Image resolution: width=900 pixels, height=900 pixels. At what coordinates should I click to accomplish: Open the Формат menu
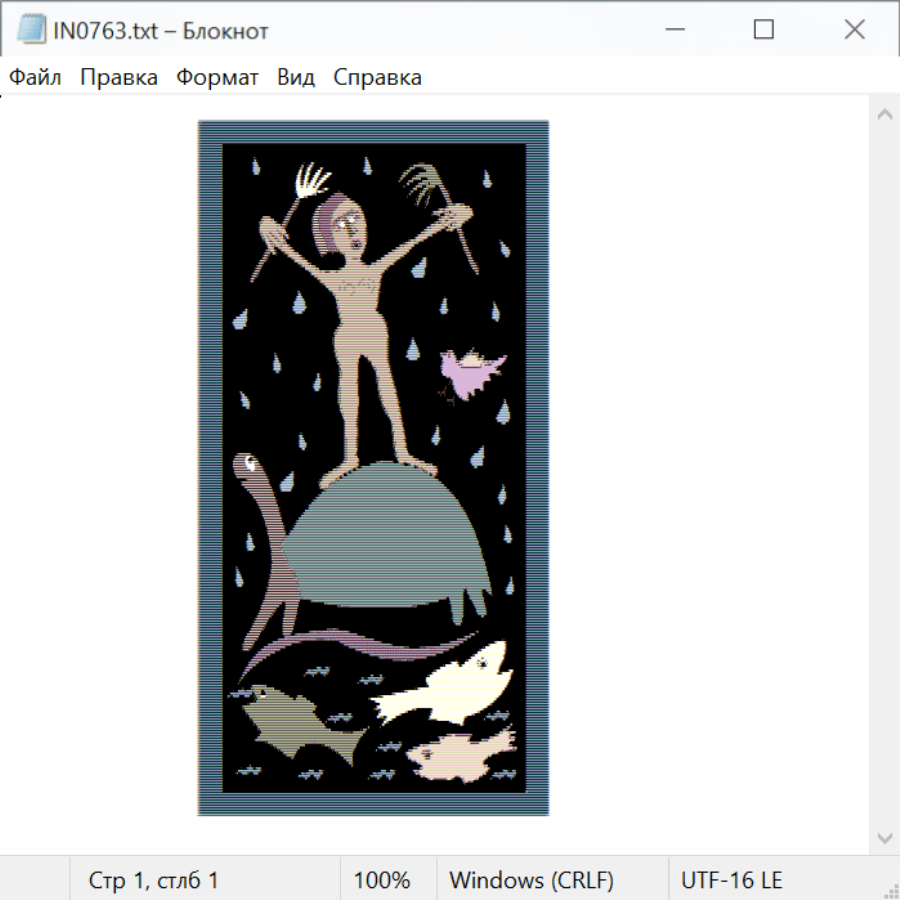coord(217,78)
